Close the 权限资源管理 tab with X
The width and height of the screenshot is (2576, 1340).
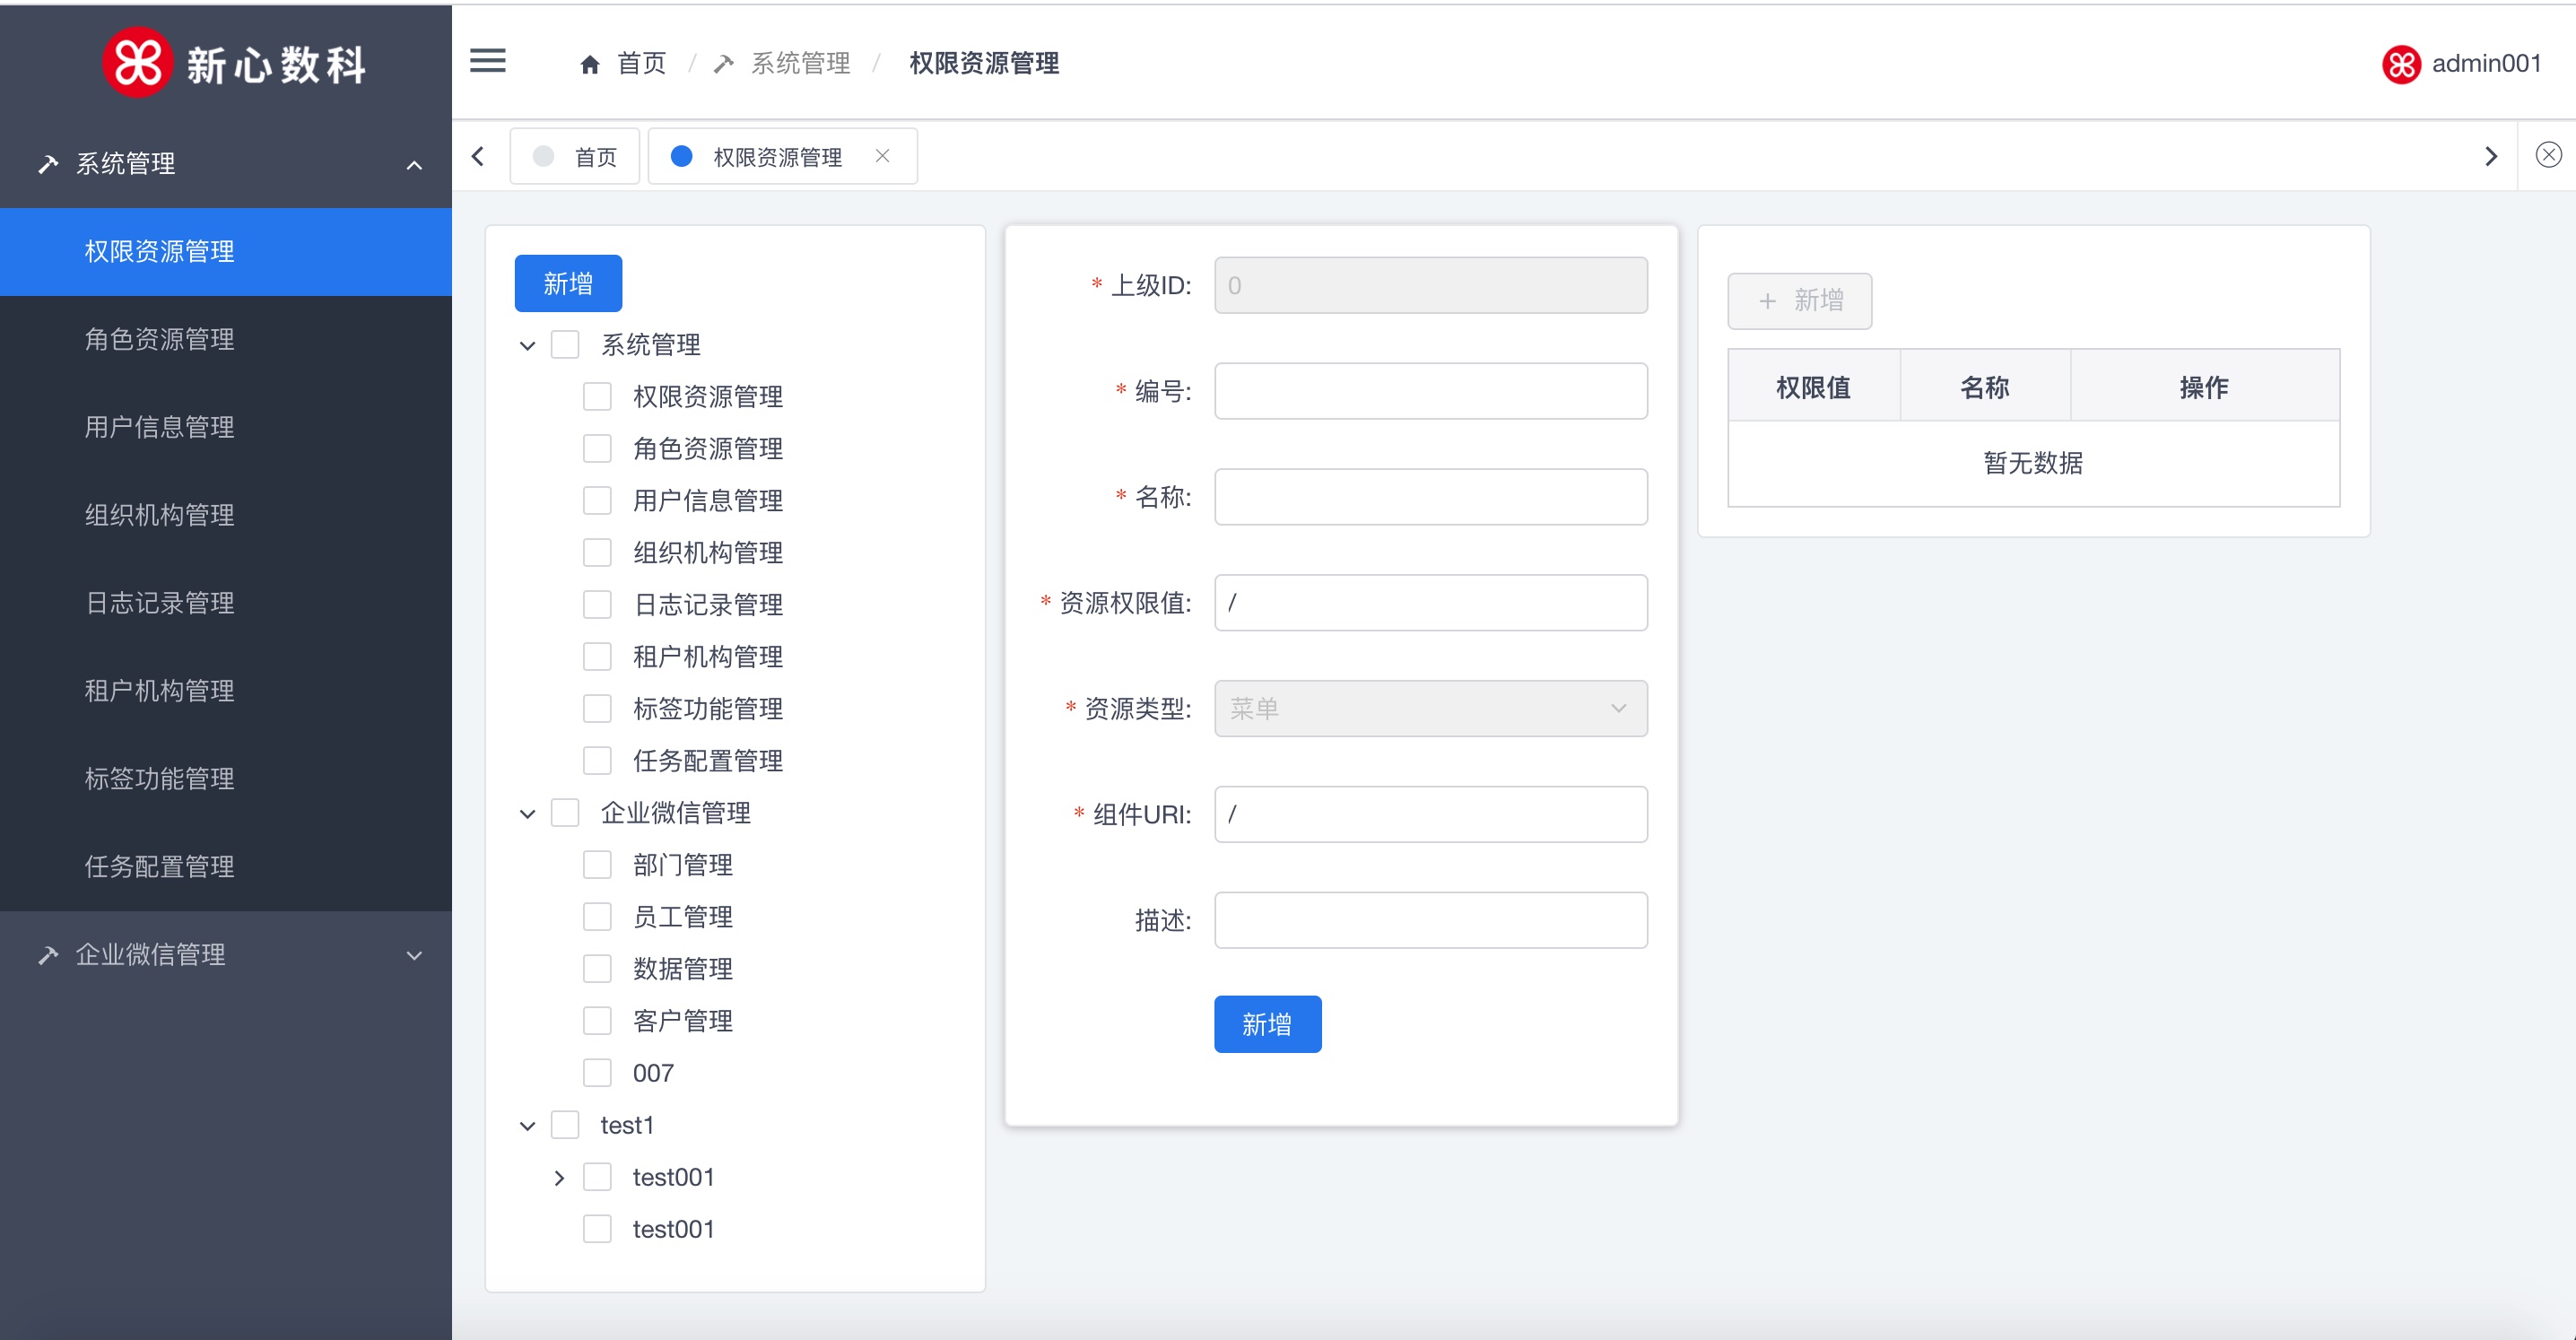[882, 156]
